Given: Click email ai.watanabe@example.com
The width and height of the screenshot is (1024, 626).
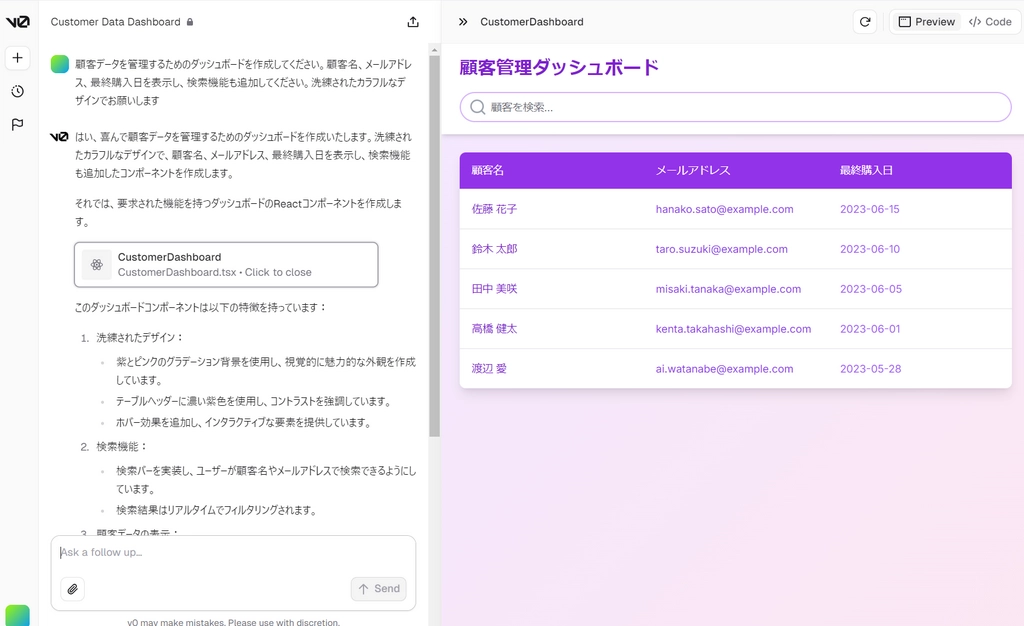Looking at the screenshot, I should coord(724,368).
